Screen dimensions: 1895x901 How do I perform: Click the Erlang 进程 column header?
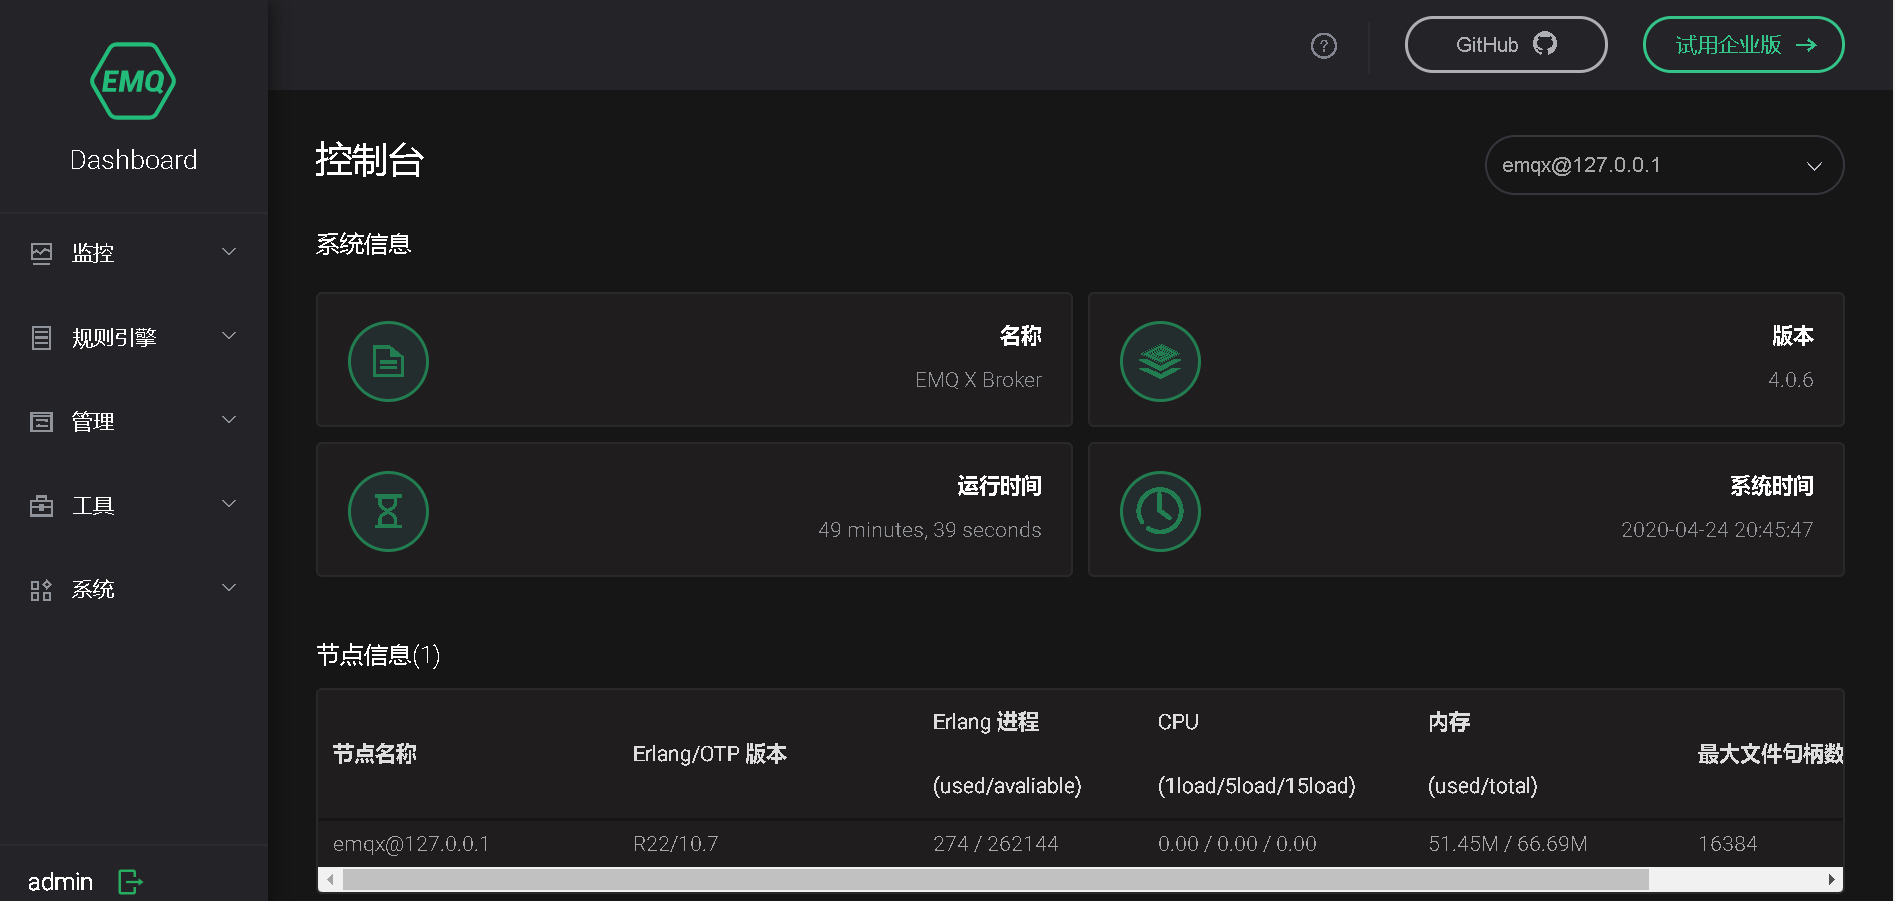click(x=986, y=722)
